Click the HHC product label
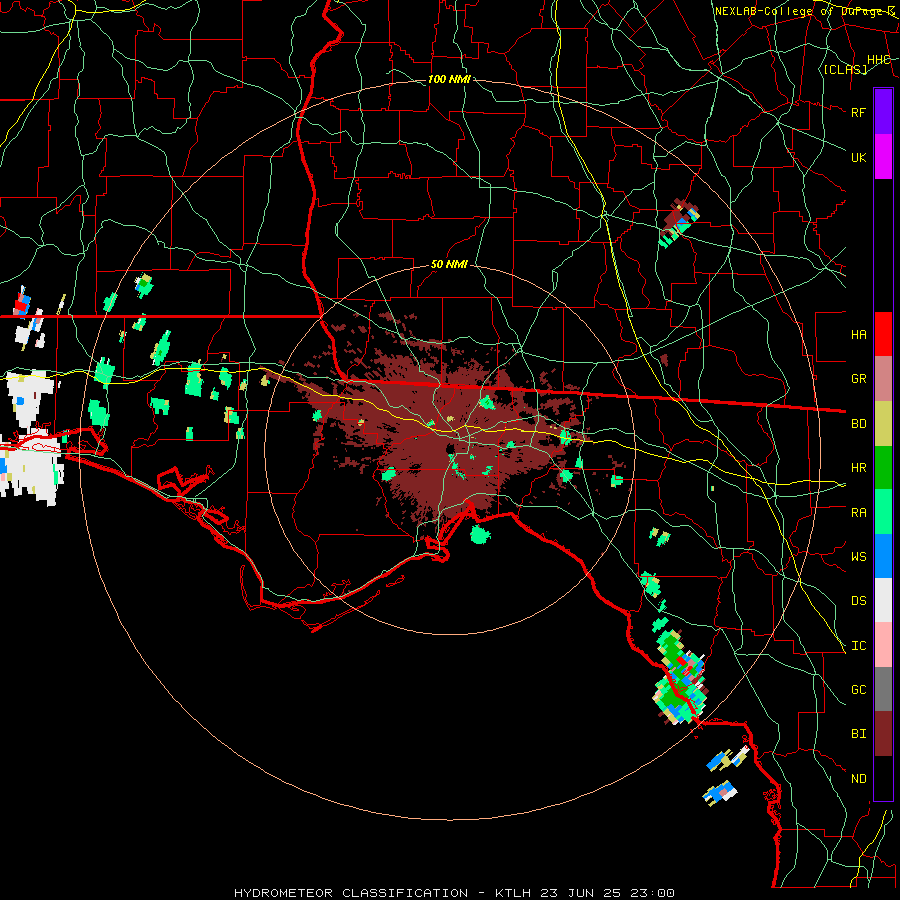 click(x=878, y=60)
